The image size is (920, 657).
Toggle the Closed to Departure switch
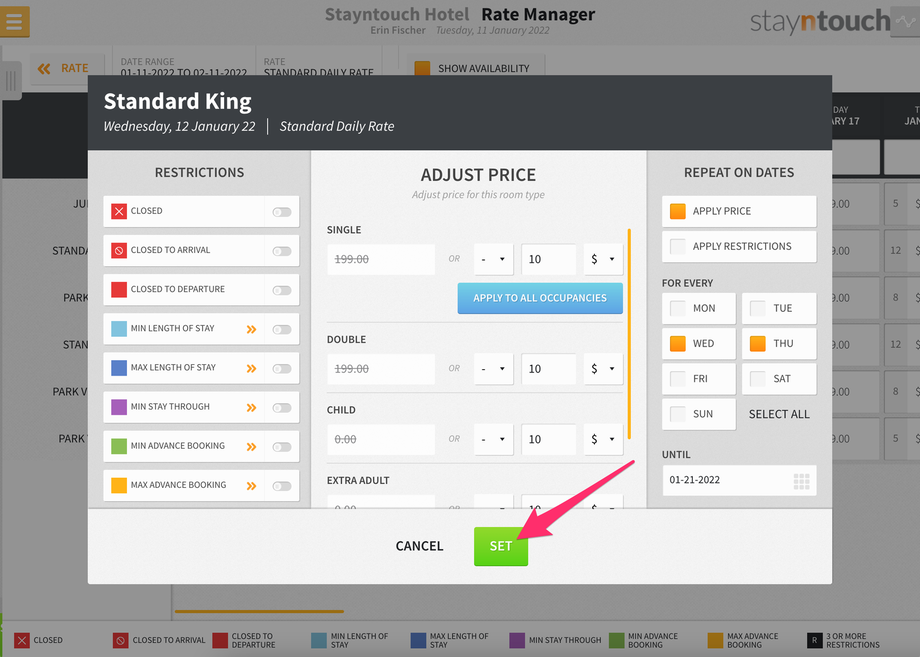click(x=282, y=290)
